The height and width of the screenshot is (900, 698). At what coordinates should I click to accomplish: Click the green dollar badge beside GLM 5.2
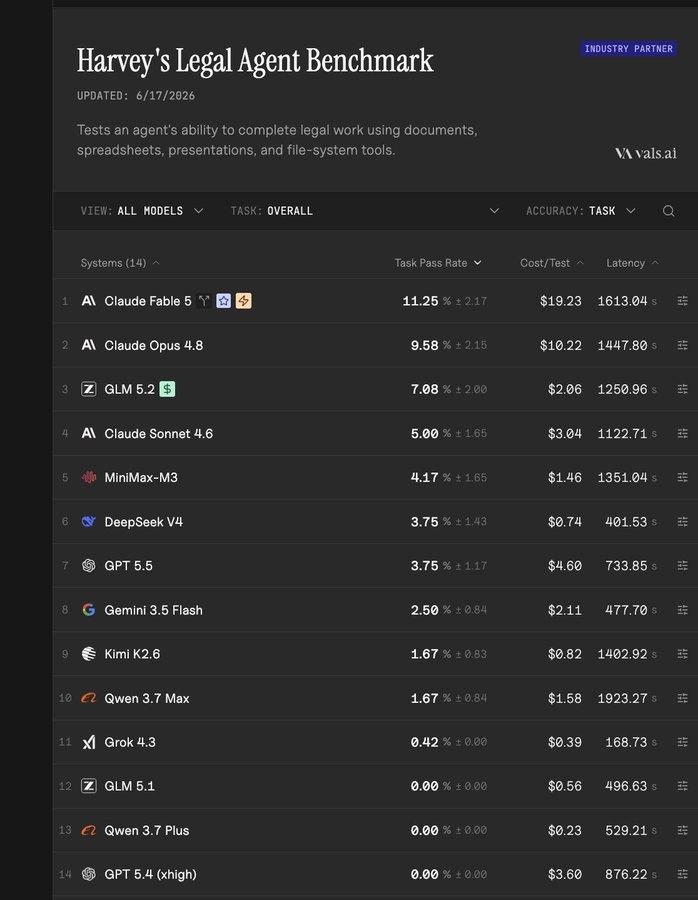pos(167,389)
